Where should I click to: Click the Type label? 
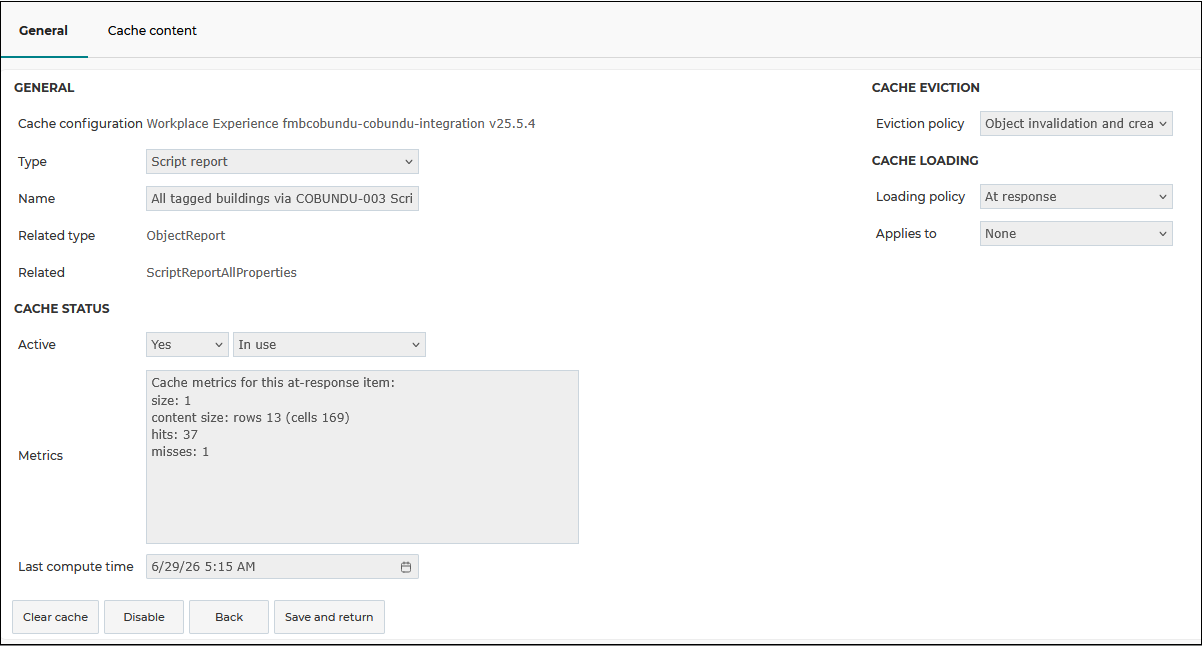tap(33, 162)
